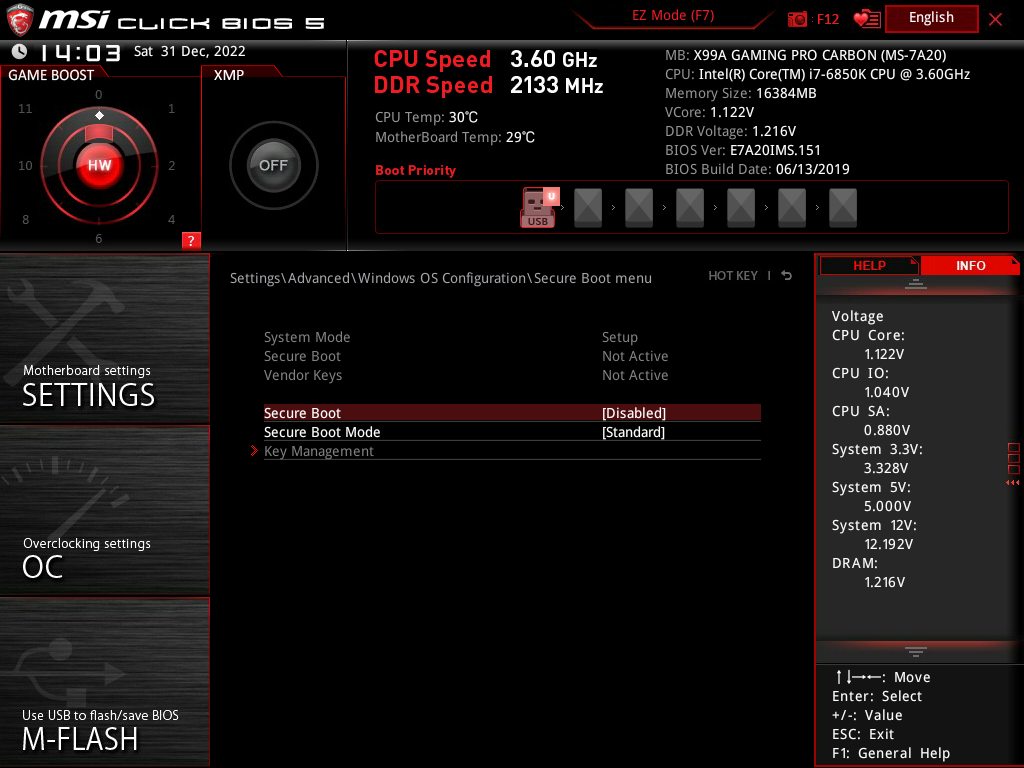Image resolution: width=1024 pixels, height=768 pixels.
Task: Open the Game Boost help question mark
Action: click(x=191, y=240)
